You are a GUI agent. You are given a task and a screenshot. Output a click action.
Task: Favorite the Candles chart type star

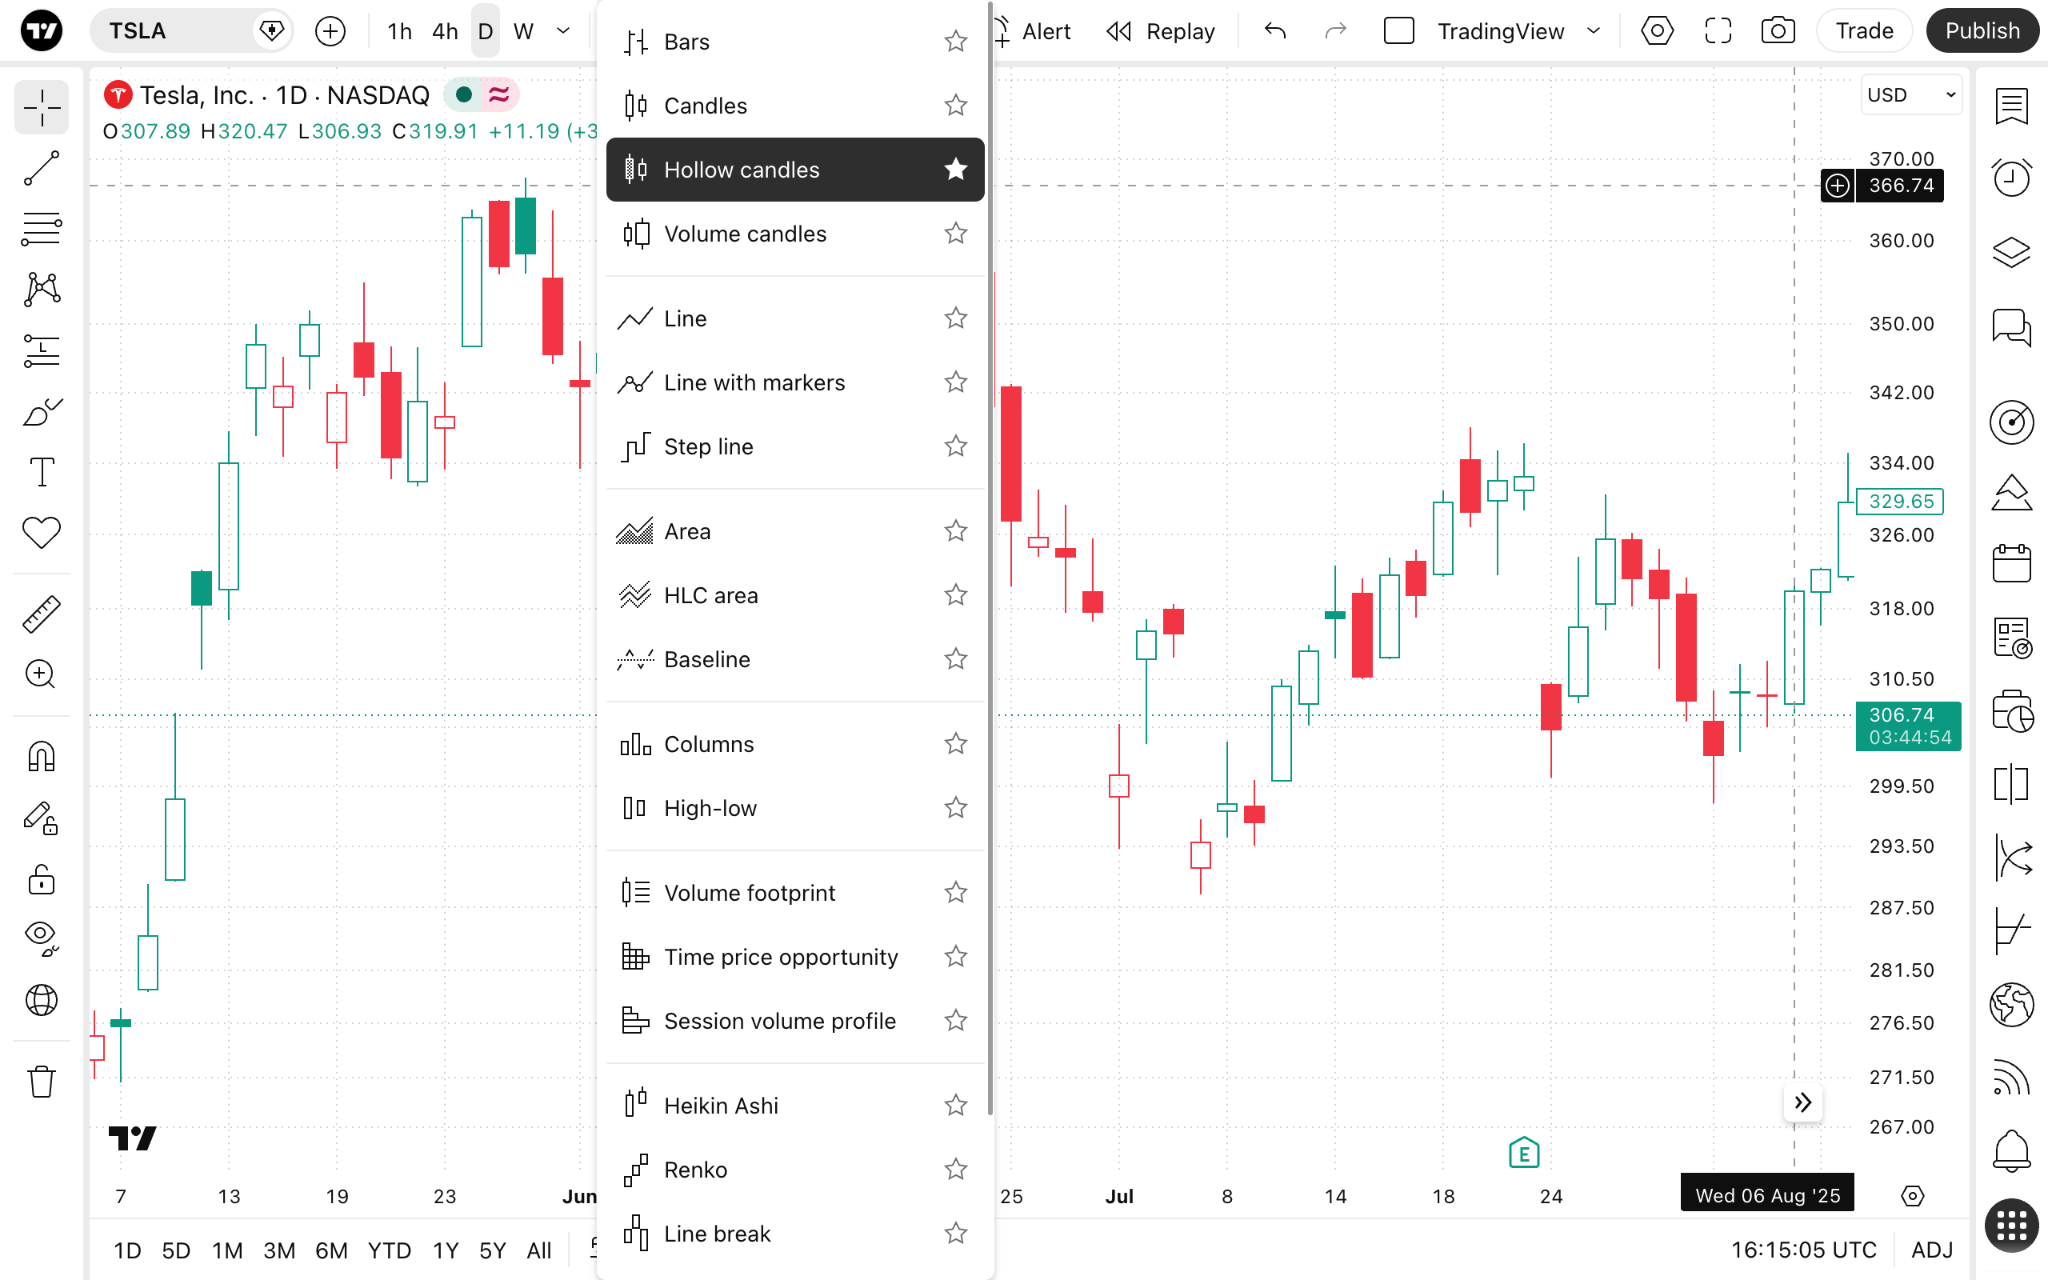point(956,105)
